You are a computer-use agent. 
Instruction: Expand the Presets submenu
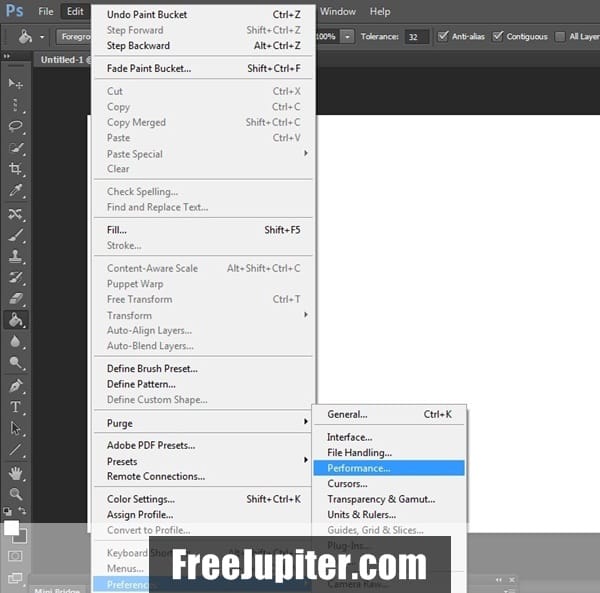click(x=306, y=460)
